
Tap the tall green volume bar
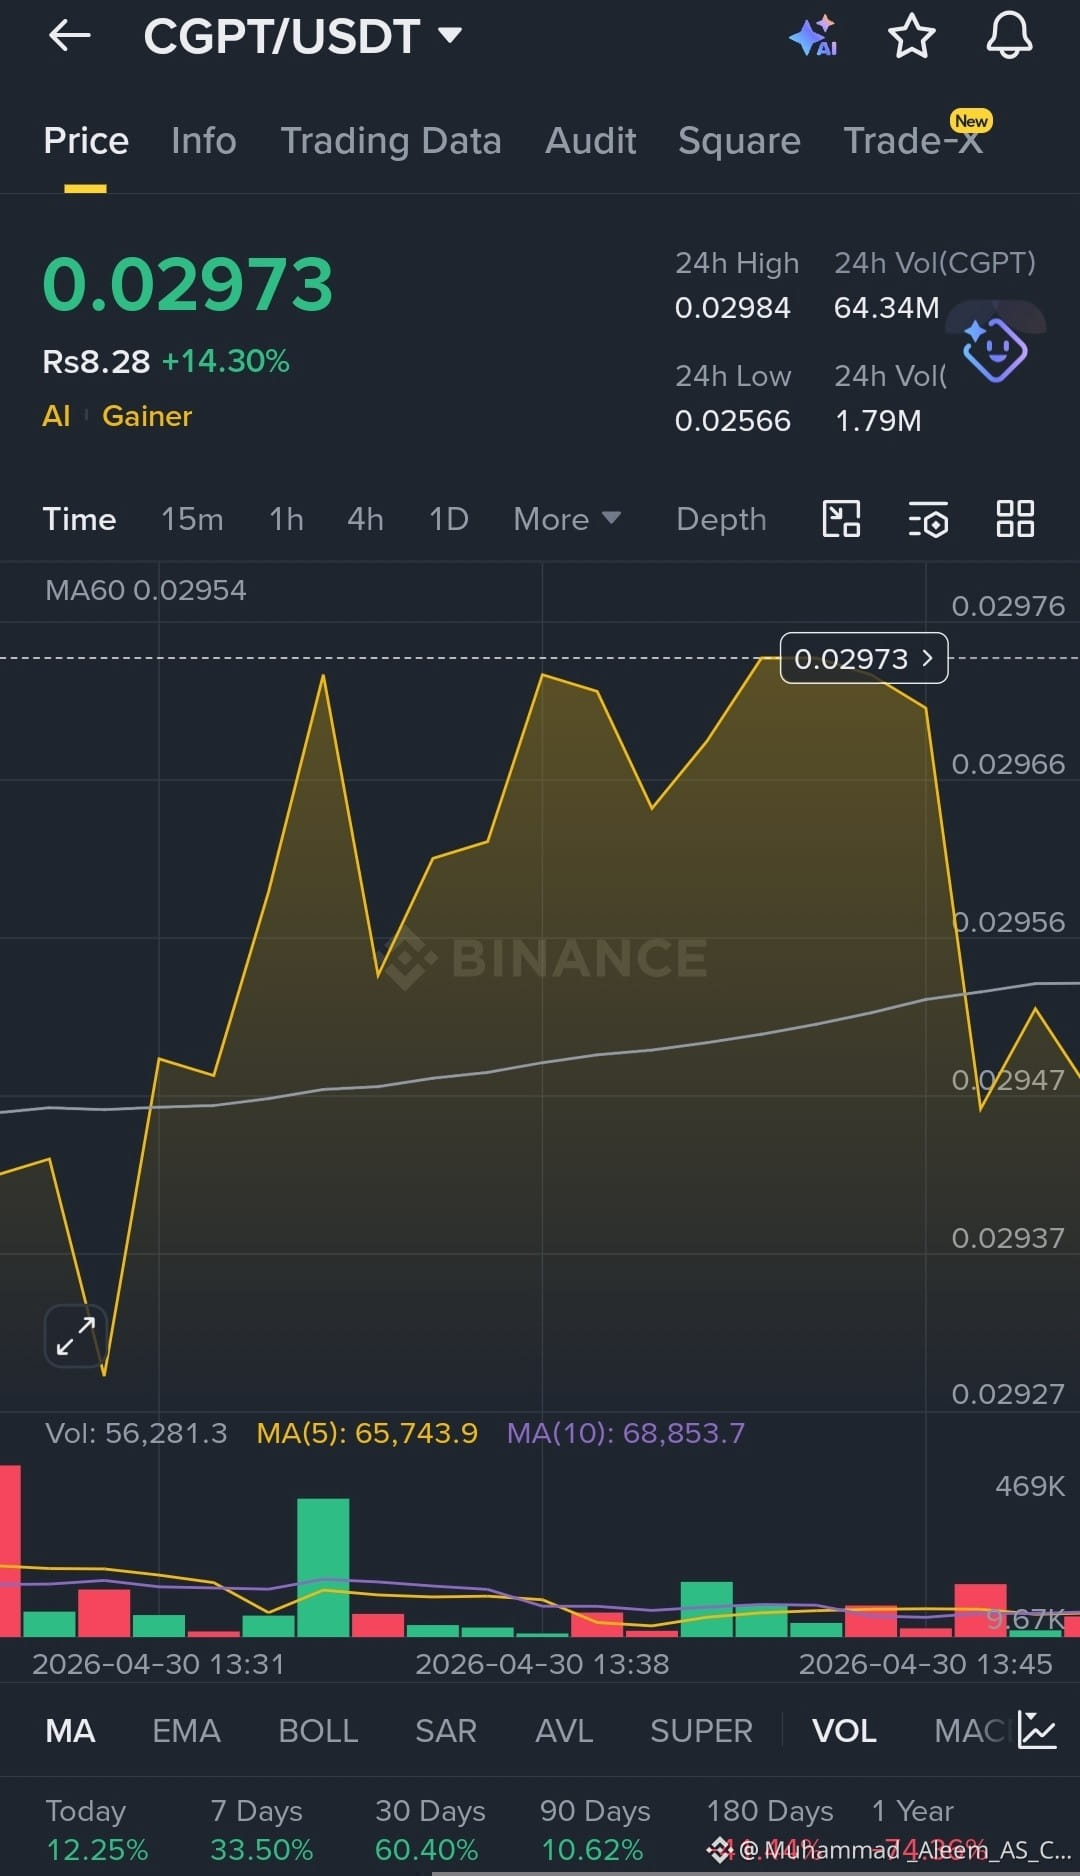pos(323,1567)
